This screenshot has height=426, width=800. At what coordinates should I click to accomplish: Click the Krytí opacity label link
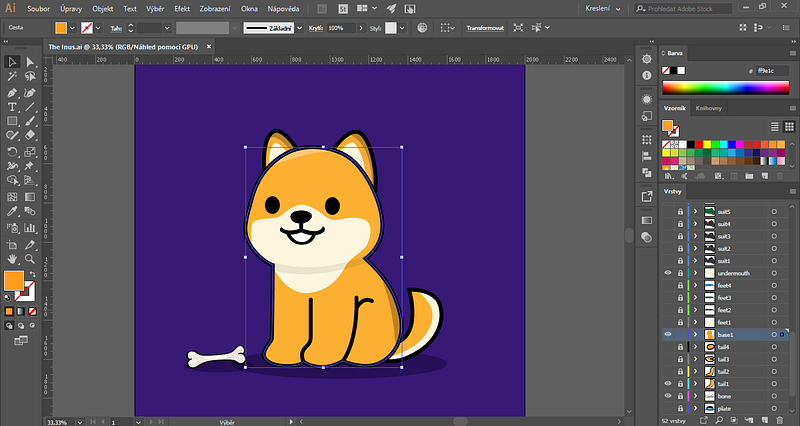click(x=315, y=28)
